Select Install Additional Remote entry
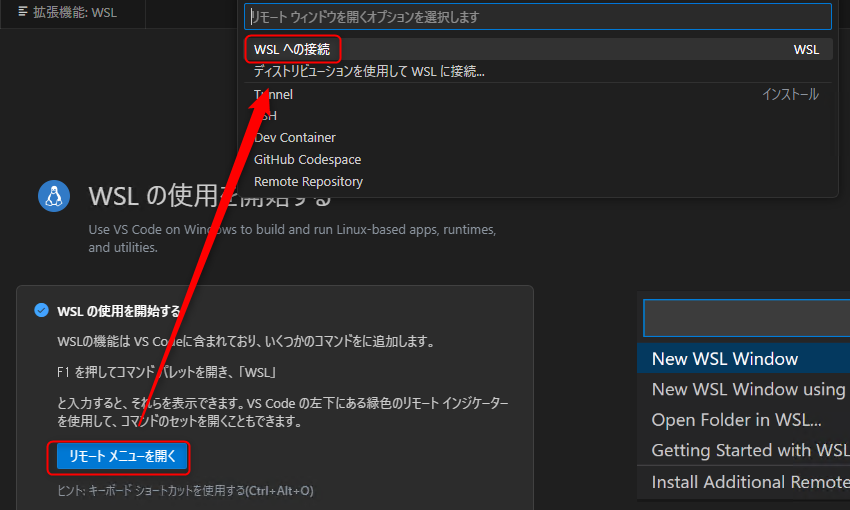 [x=743, y=482]
